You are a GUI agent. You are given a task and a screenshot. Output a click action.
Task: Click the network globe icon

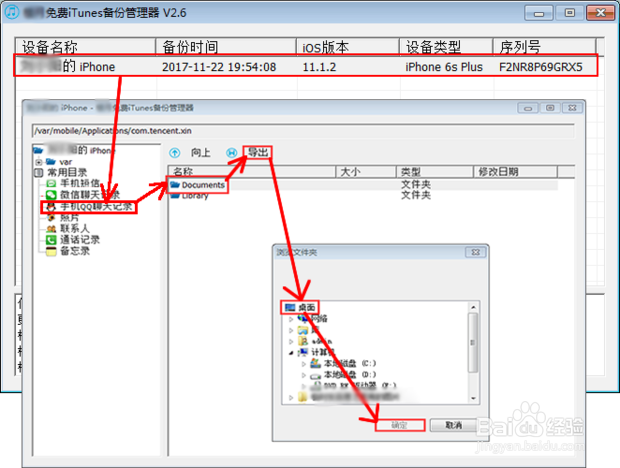(303, 318)
